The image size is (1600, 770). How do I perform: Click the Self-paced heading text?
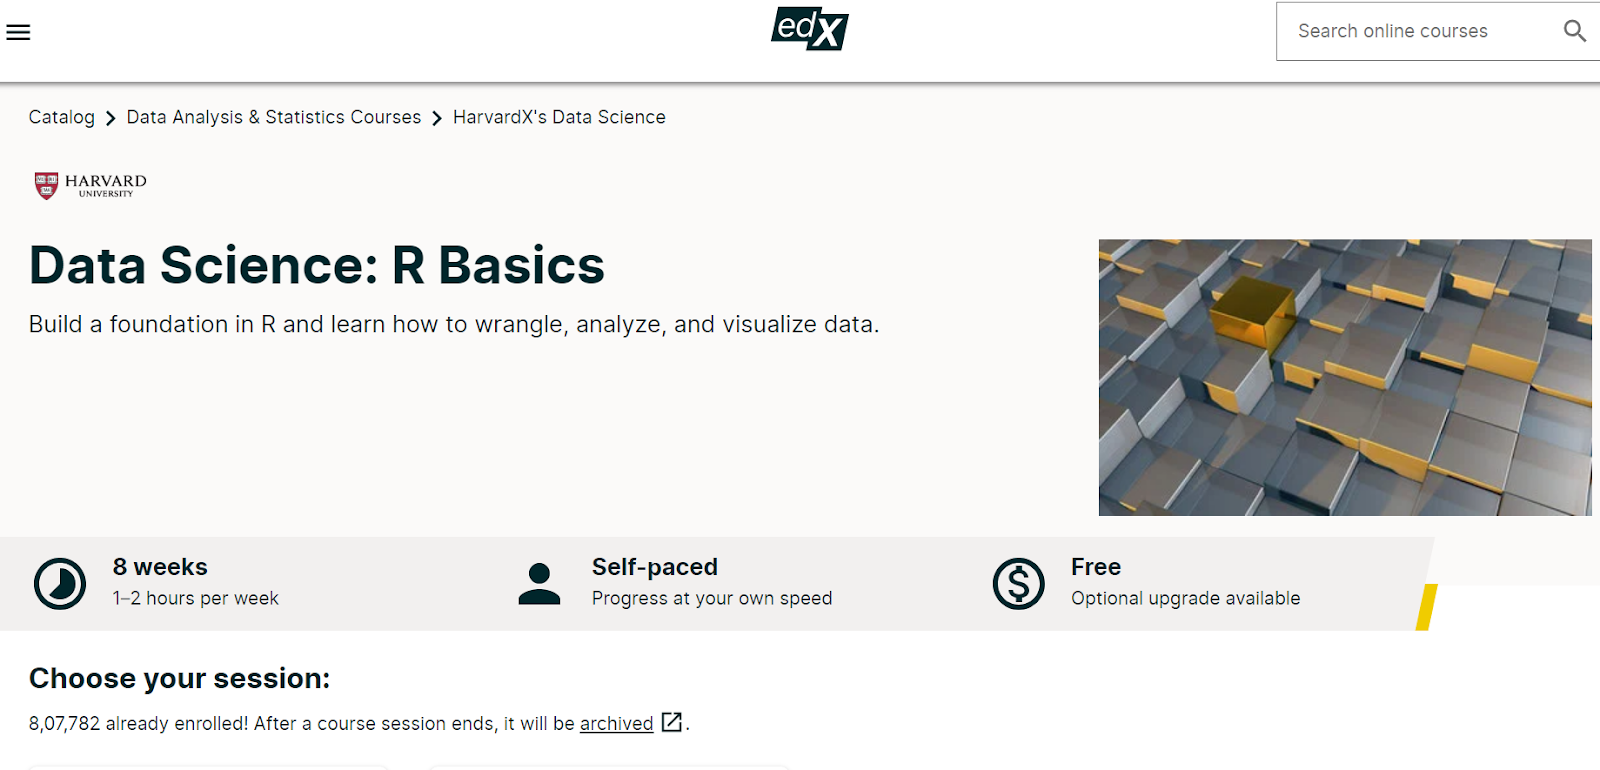click(654, 567)
